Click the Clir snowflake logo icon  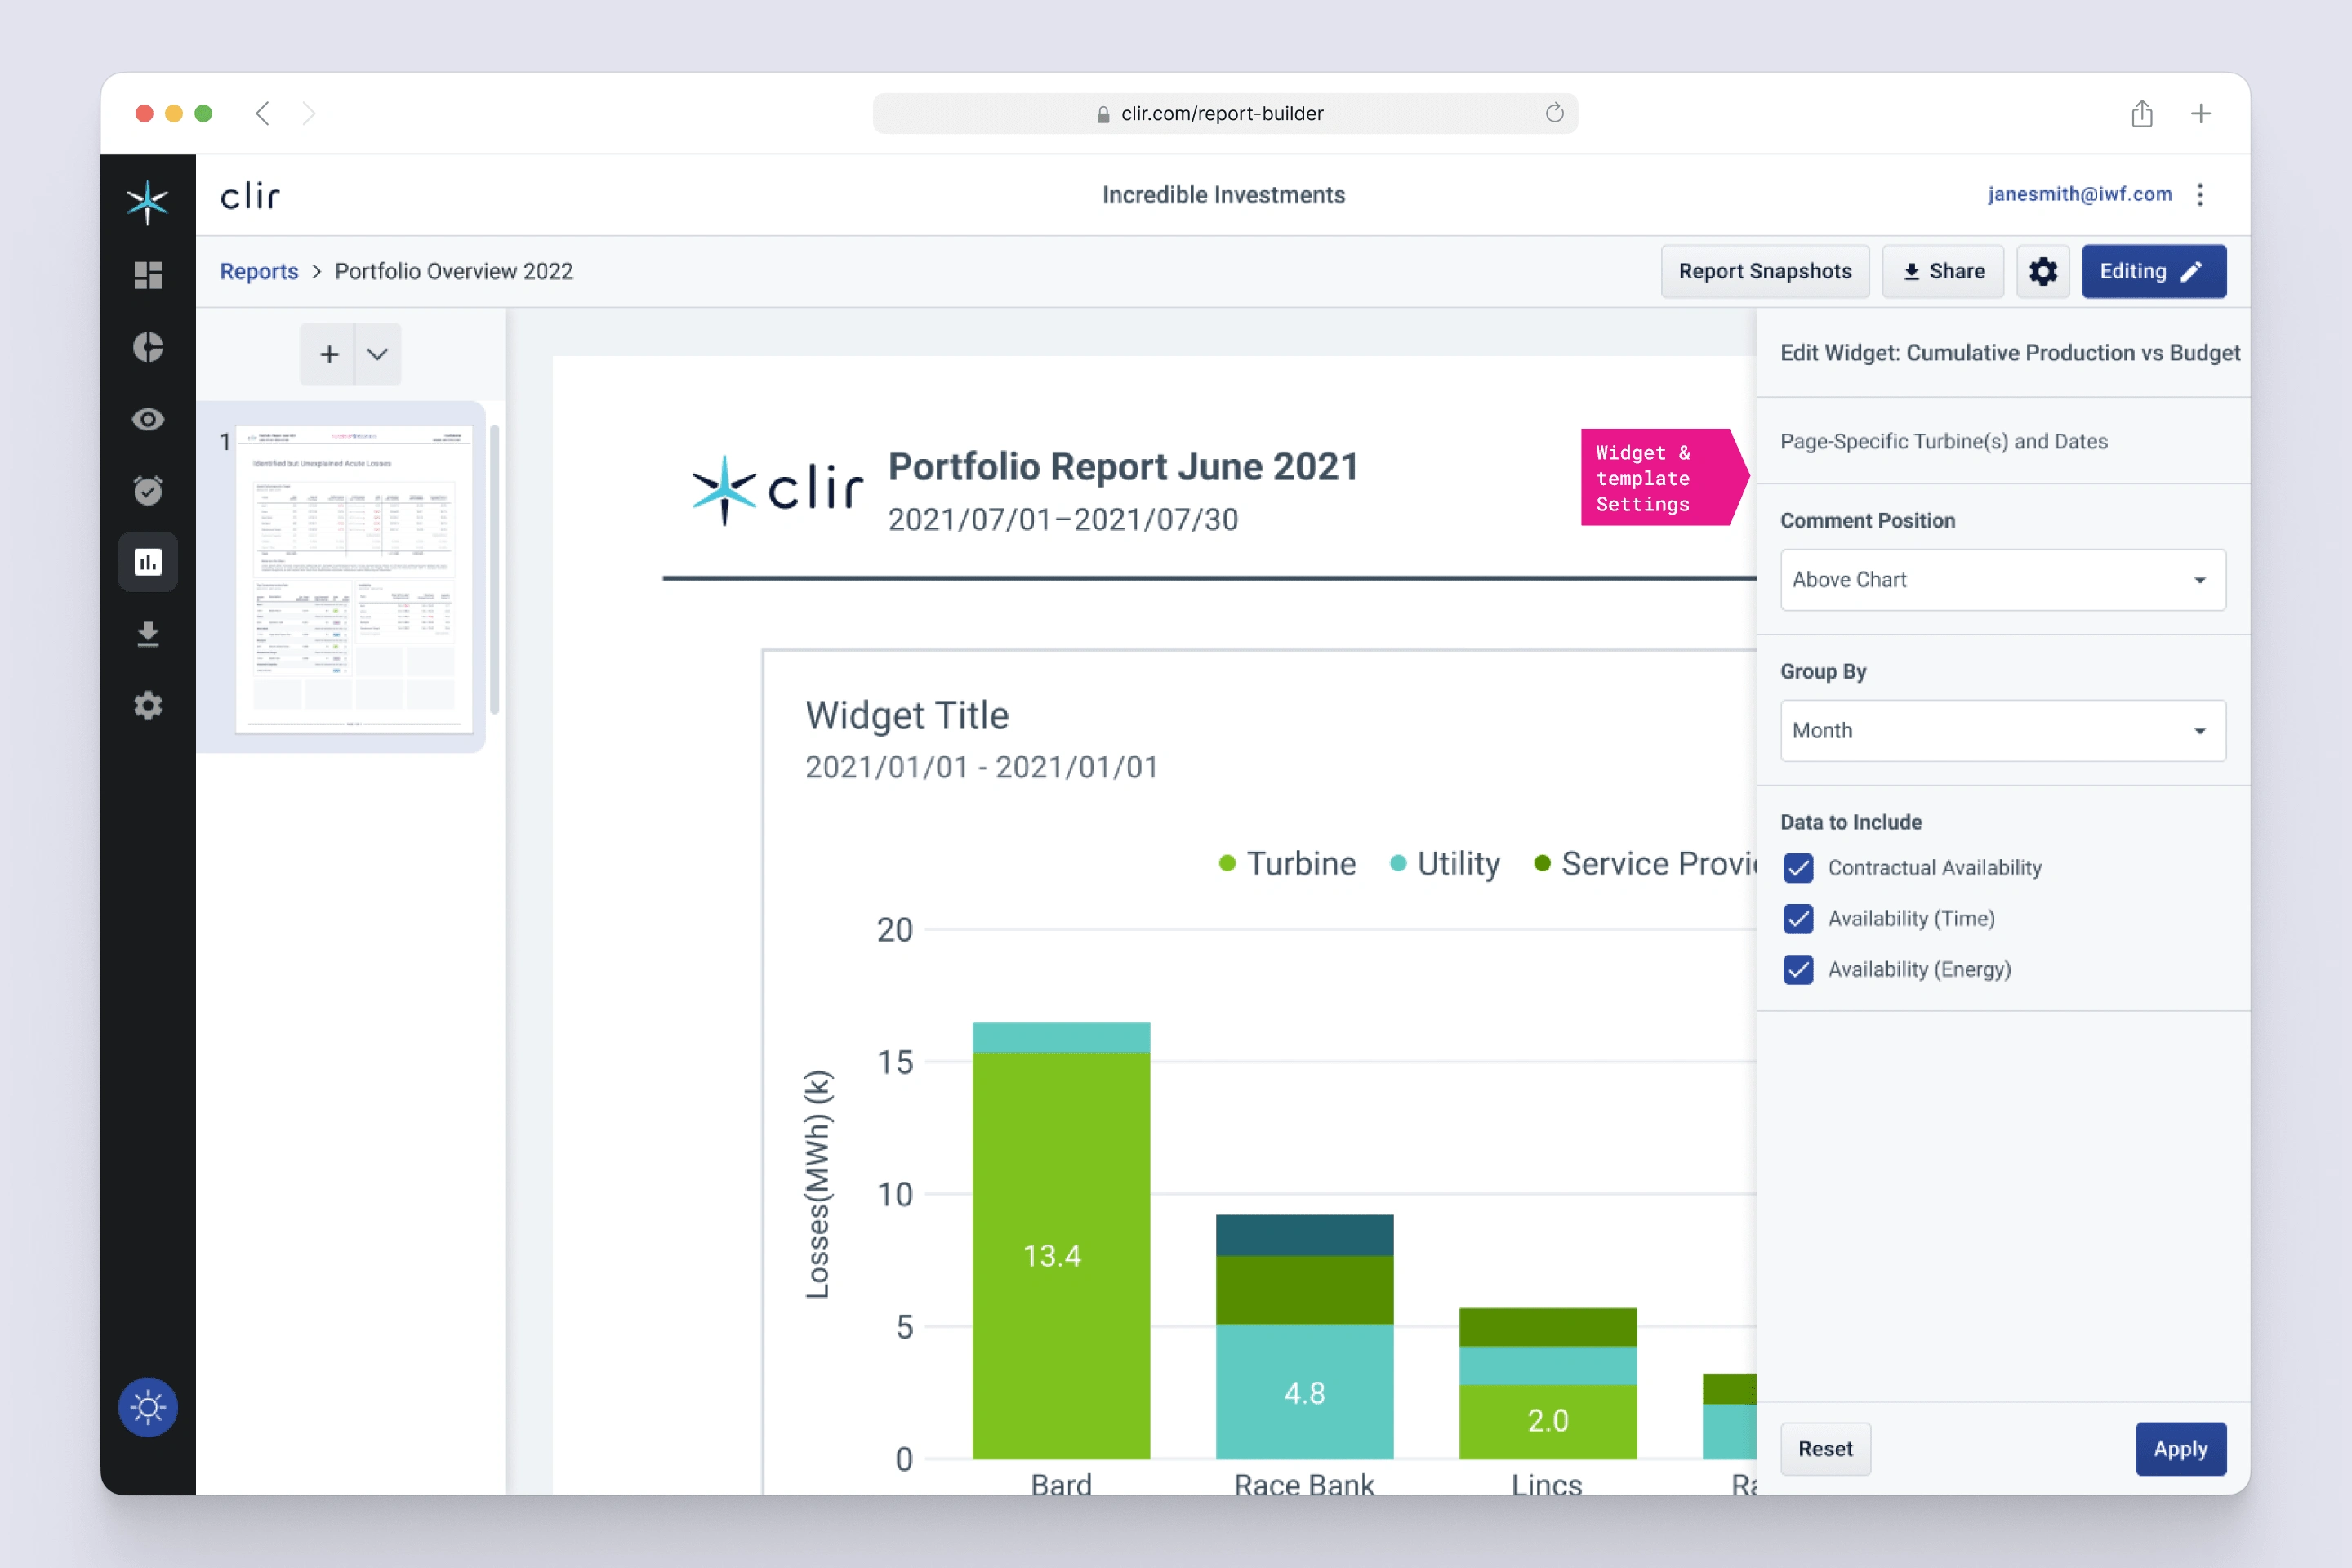(x=149, y=196)
